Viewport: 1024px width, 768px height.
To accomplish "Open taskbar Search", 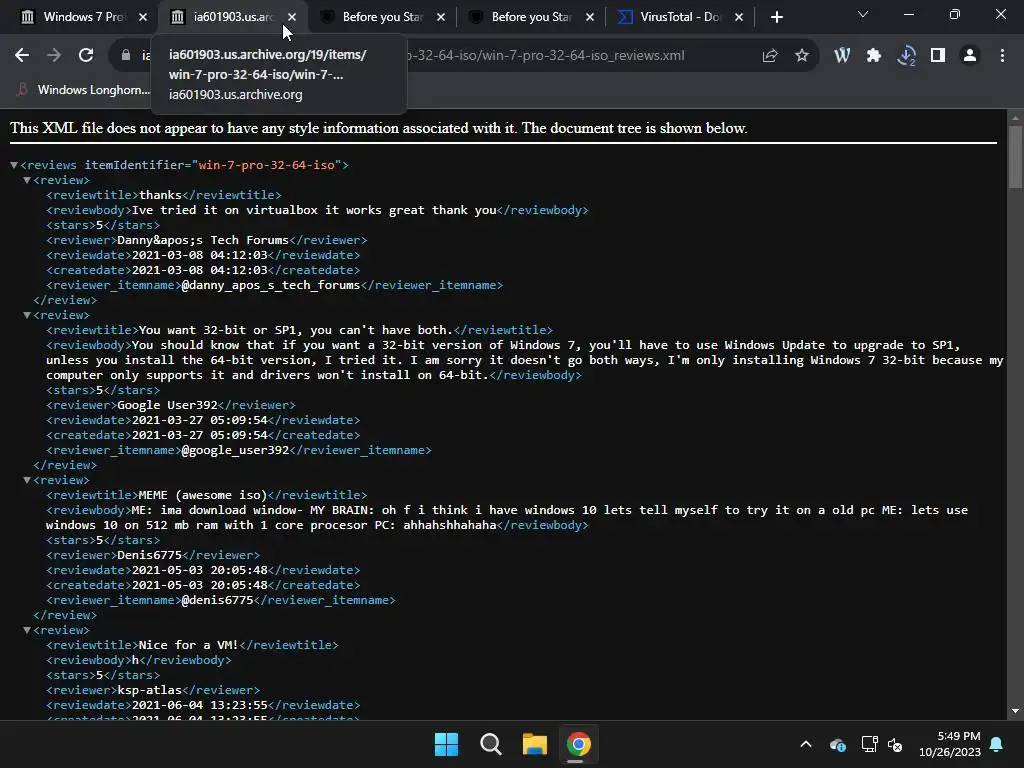I will [490, 744].
